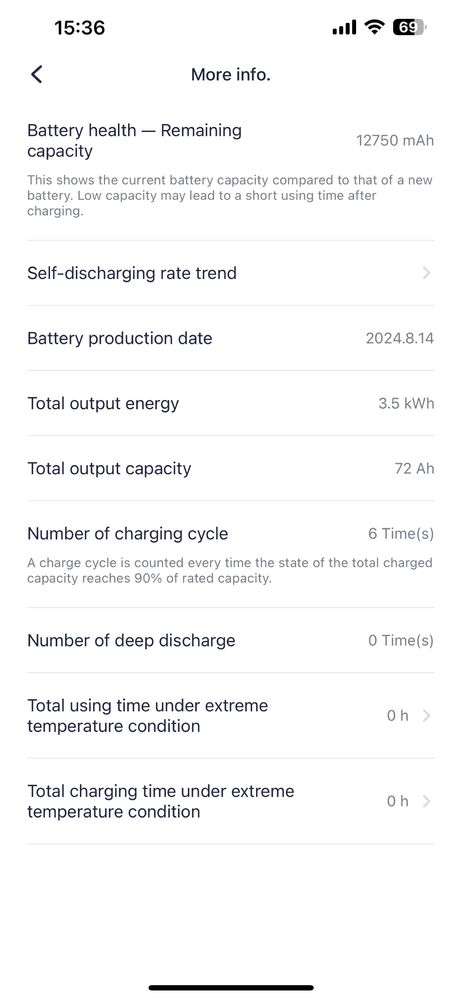Expand extreme temperature charging time chevron
Screen dimensions: 462x999
tap(426, 801)
